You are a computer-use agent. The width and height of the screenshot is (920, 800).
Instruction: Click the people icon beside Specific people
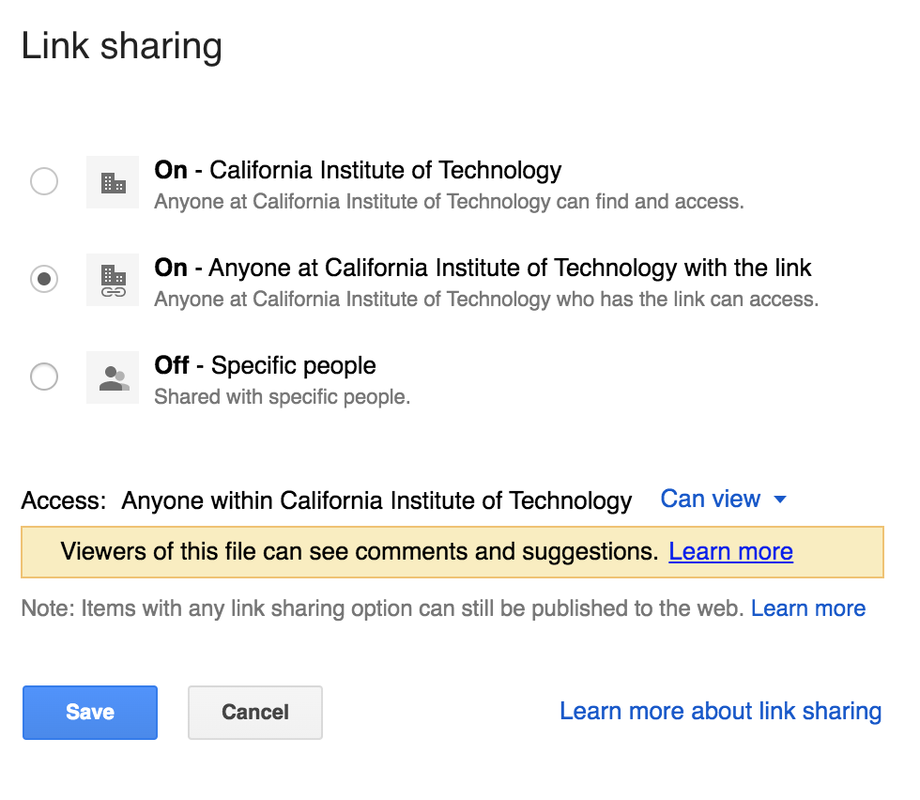113,377
